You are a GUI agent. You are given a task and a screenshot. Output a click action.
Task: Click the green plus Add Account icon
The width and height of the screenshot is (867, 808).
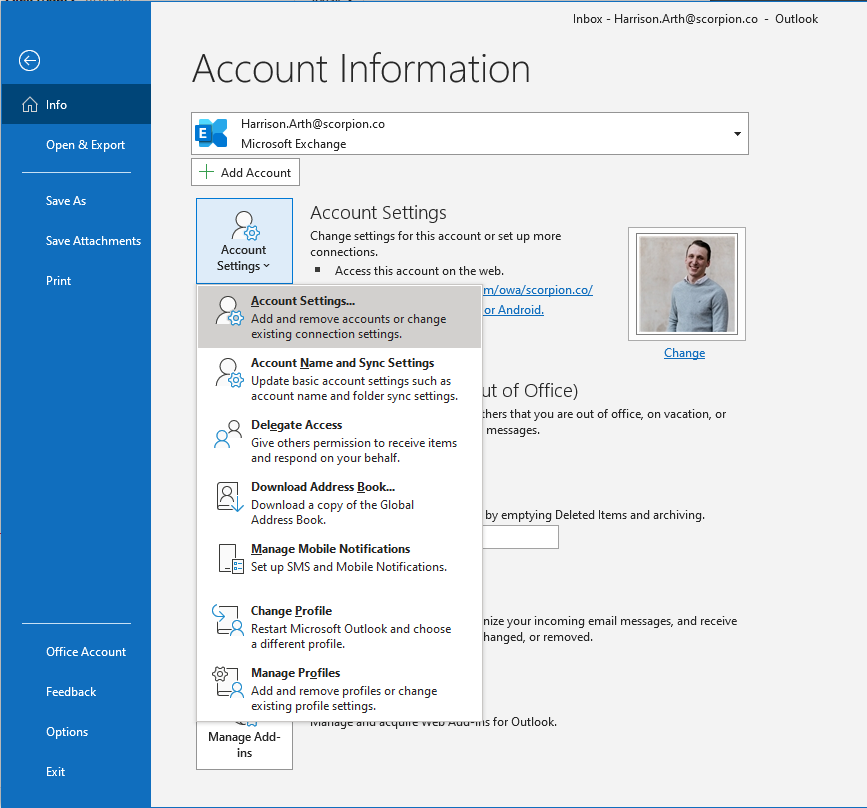(206, 172)
